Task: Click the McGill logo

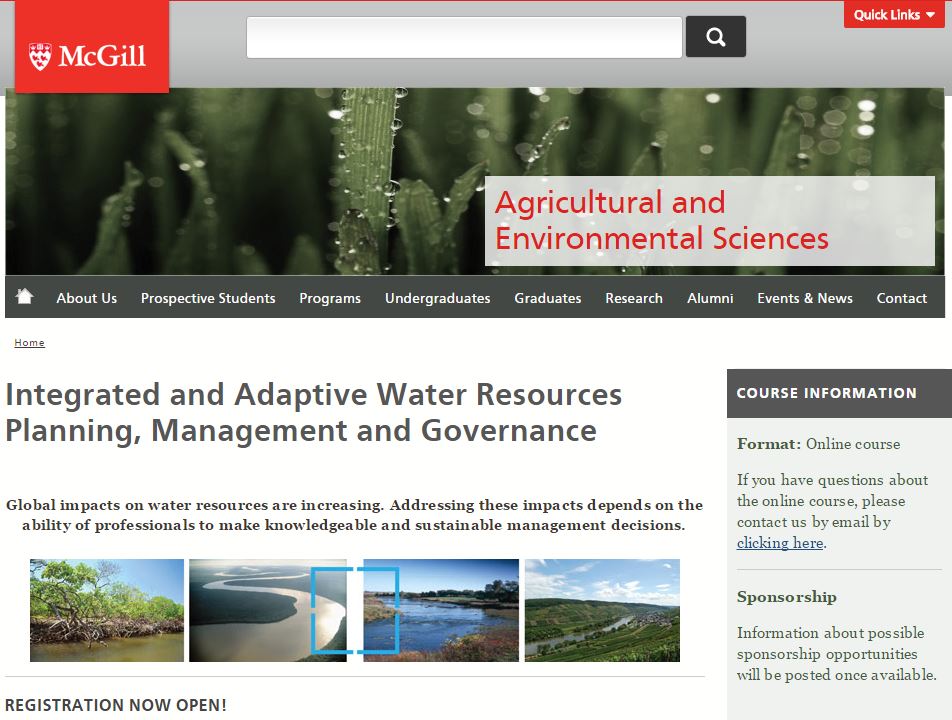Action: coord(92,47)
